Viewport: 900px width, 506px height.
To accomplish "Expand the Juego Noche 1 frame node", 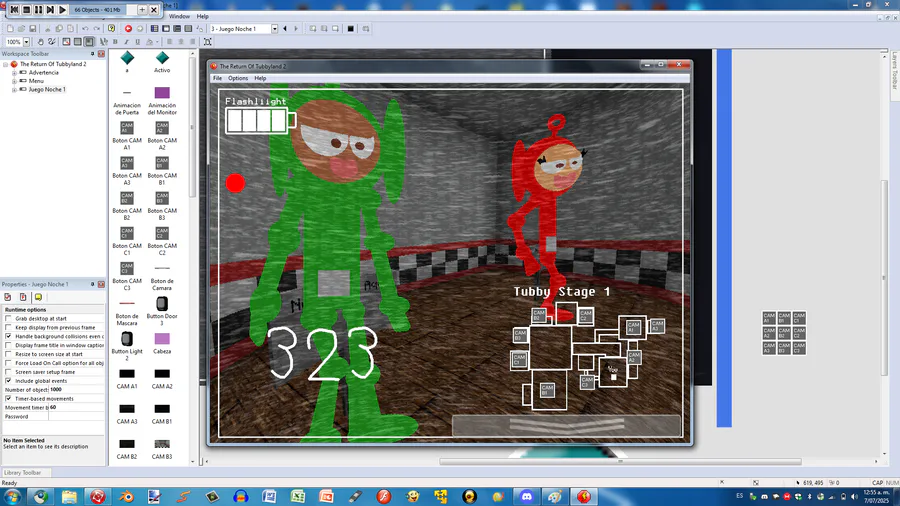I will 14,89.
